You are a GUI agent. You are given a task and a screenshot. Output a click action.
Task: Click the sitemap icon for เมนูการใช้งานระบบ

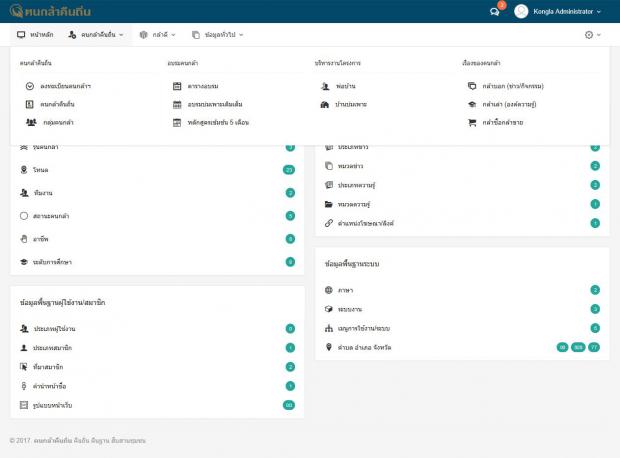click(329, 328)
